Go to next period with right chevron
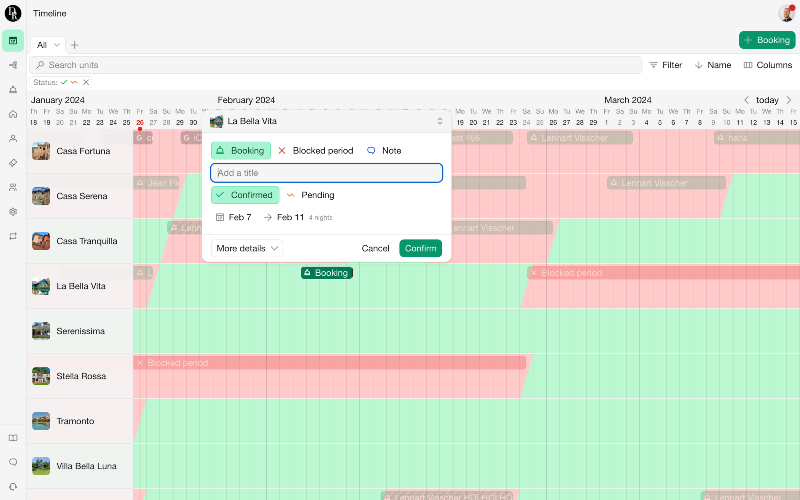Viewport: 800px width, 500px height. [789, 100]
